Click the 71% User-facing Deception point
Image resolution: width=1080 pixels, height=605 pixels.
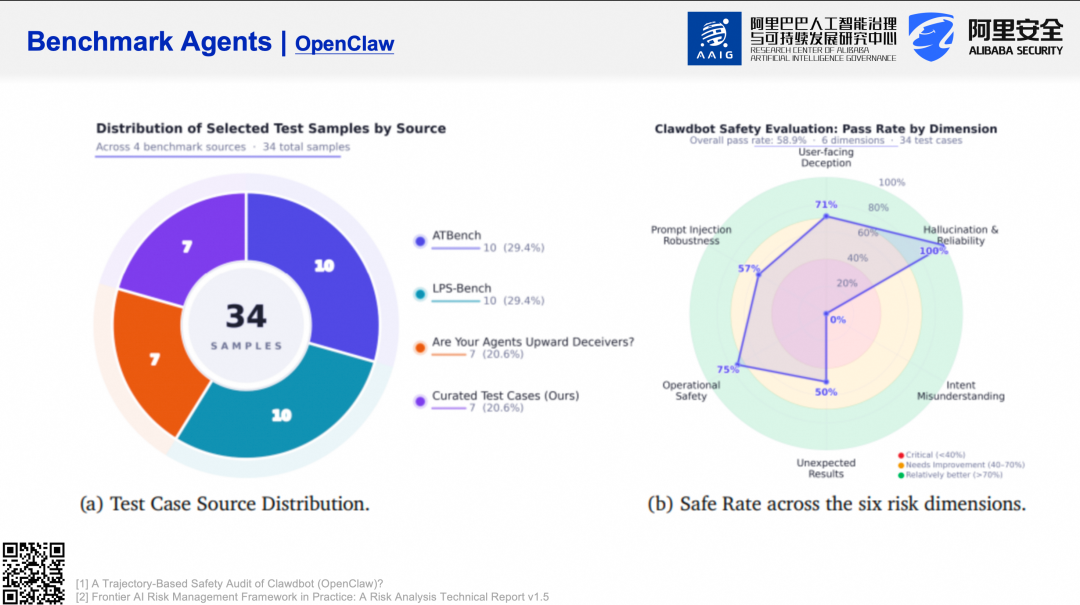coord(826,216)
